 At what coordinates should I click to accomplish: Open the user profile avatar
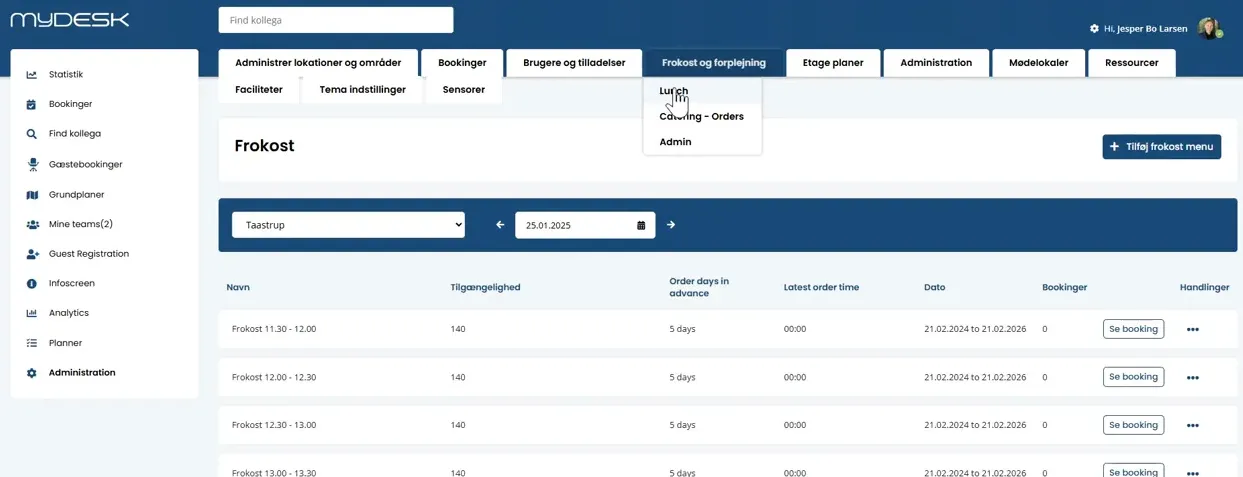tap(1210, 28)
